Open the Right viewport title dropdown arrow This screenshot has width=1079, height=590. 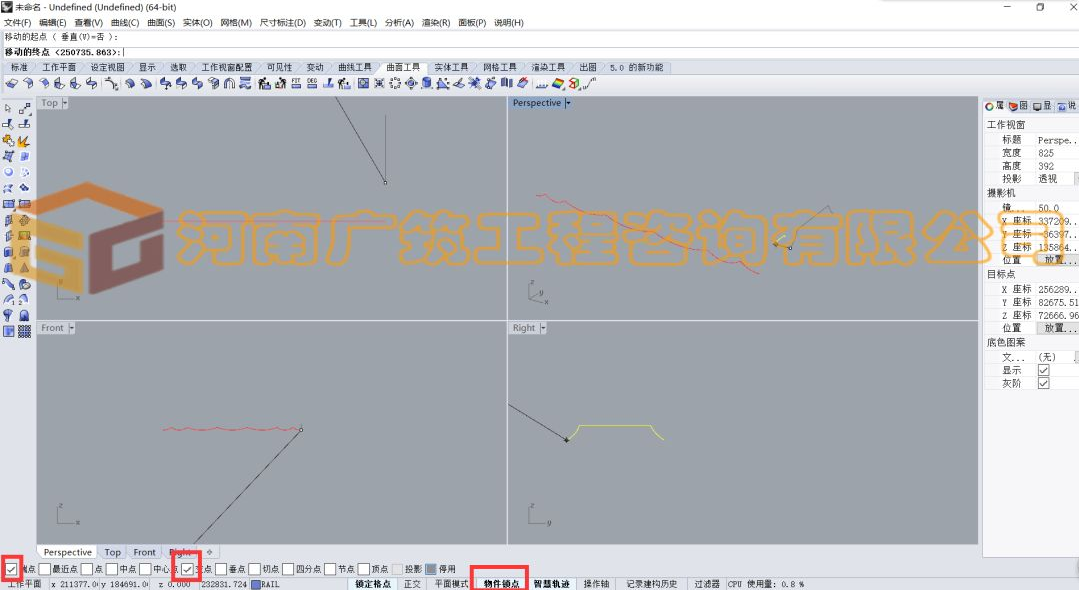click(x=543, y=328)
